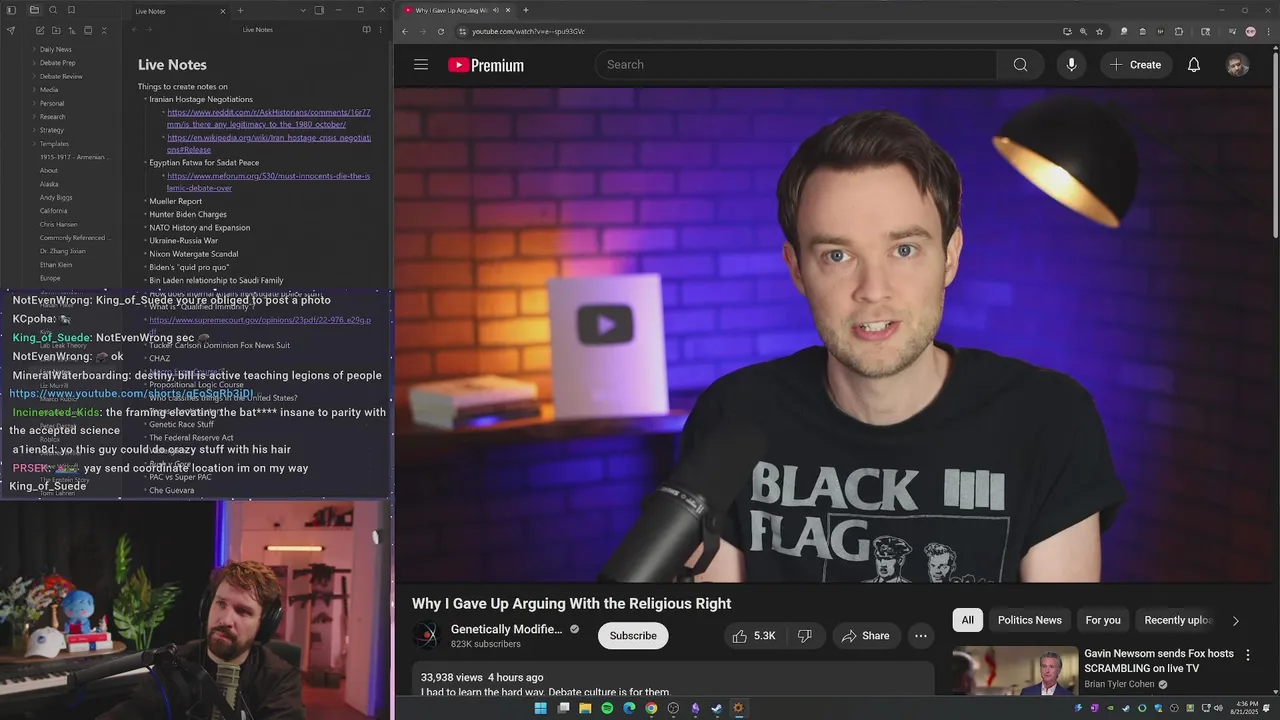This screenshot has height=720, width=1280.
Task: Open Obsidian search magnifier icon
Action: pyautogui.click(x=53, y=10)
